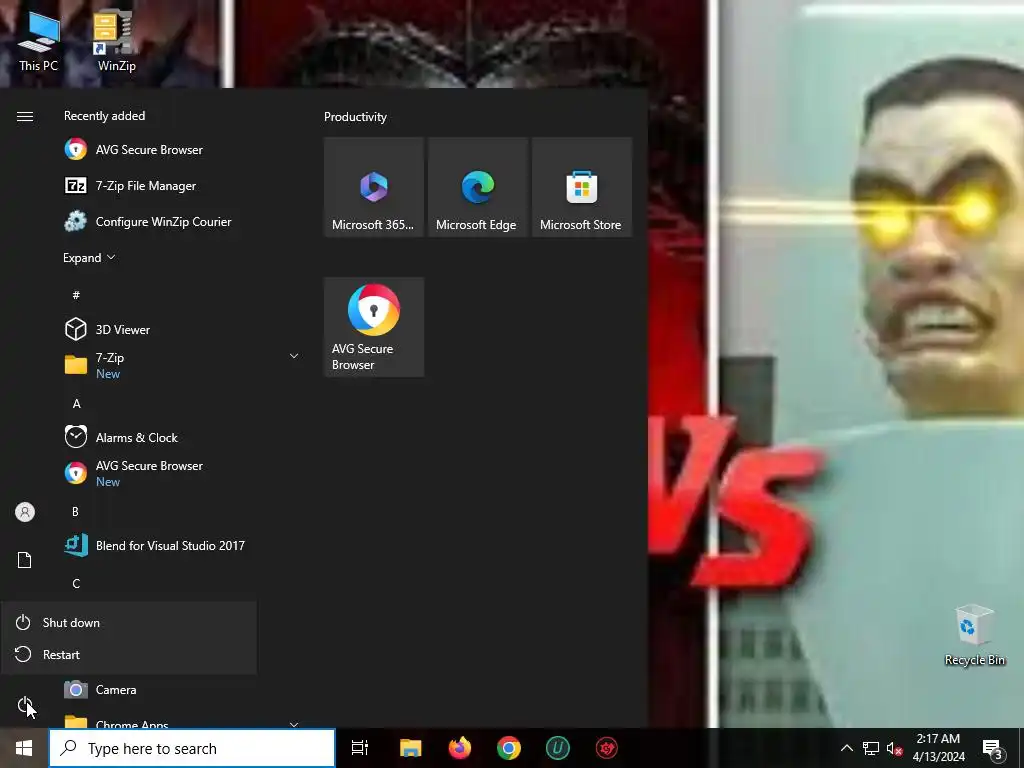Click the Productivity group heading

click(355, 117)
